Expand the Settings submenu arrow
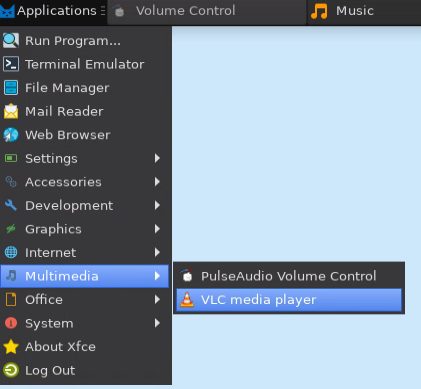The image size is (421, 389). 157,158
